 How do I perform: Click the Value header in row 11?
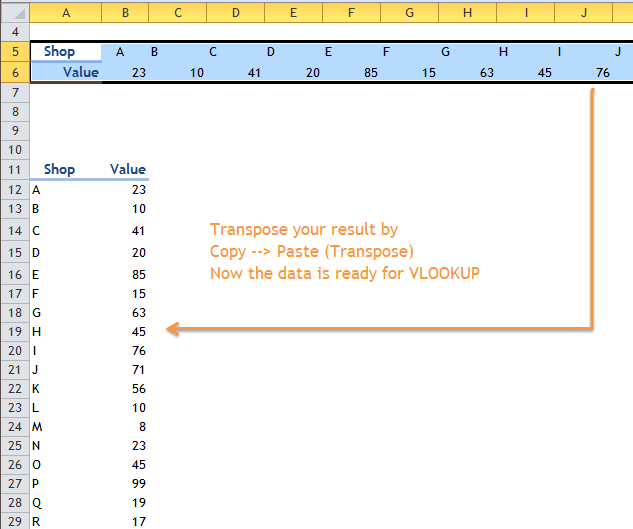[126, 169]
